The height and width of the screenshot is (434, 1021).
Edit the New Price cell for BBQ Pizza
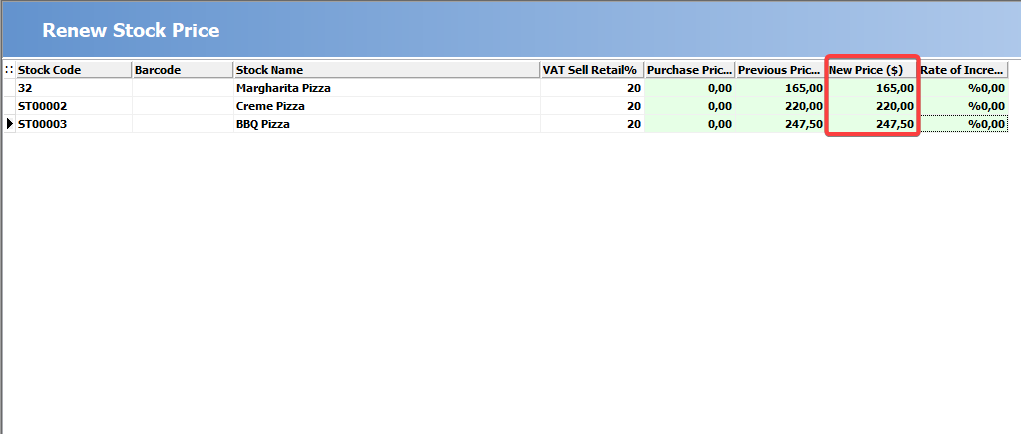872,124
